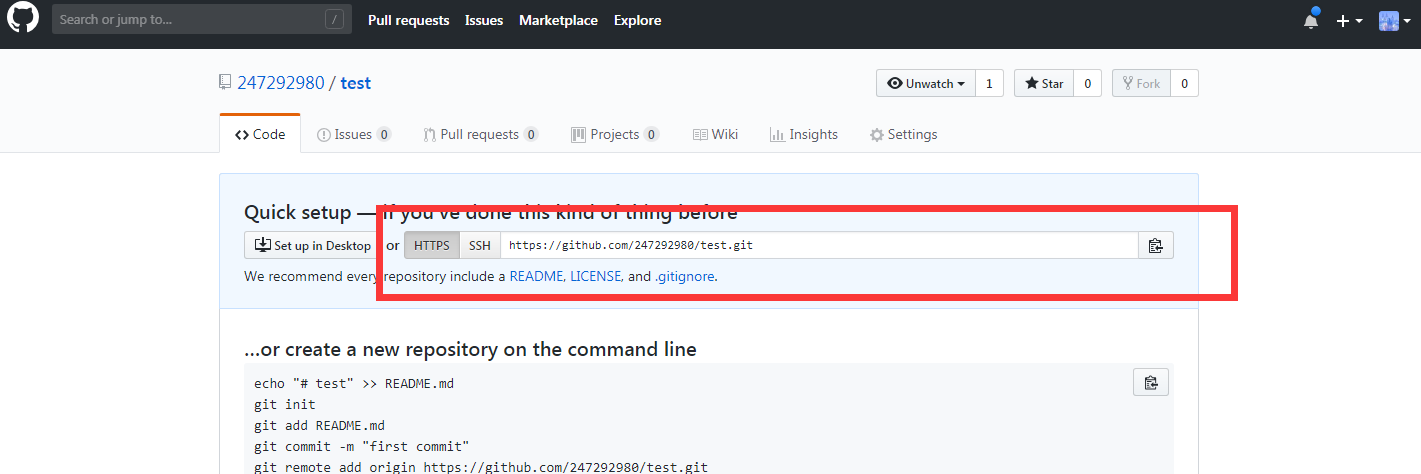Open Issues in top navigation
This screenshot has width=1421, height=474.
click(484, 20)
